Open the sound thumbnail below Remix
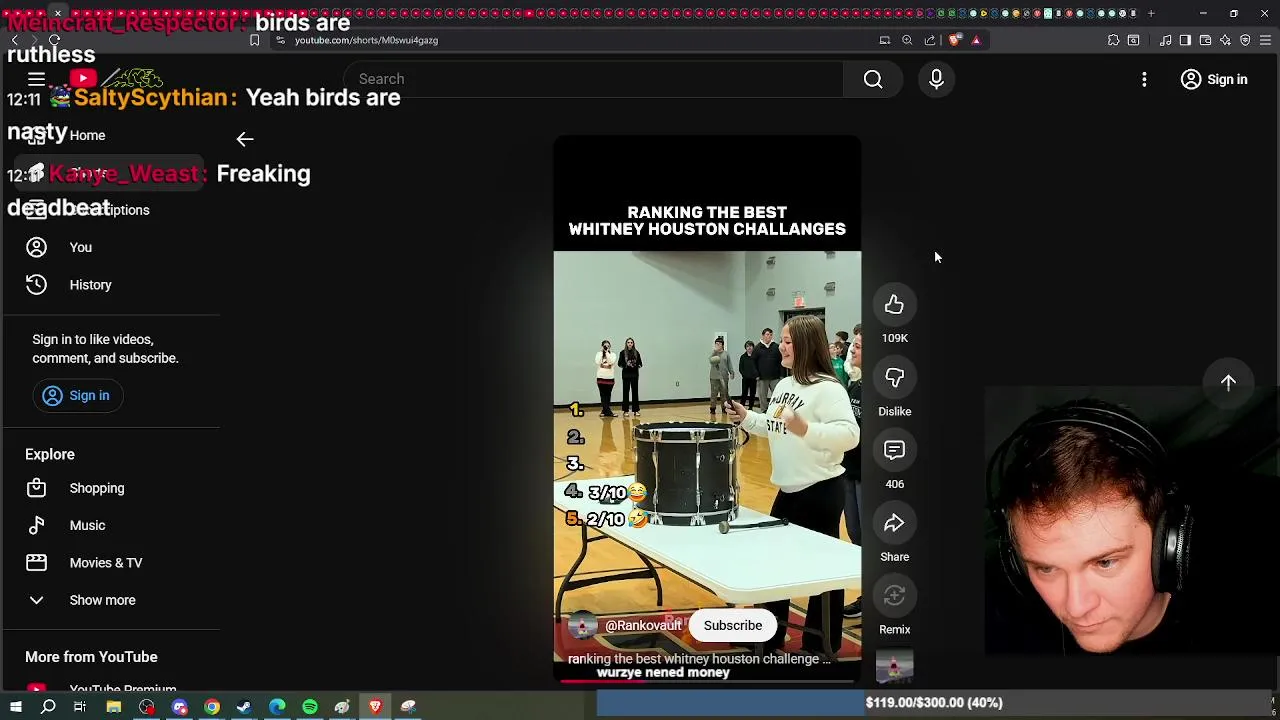The image size is (1280, 720). [894, 667]
